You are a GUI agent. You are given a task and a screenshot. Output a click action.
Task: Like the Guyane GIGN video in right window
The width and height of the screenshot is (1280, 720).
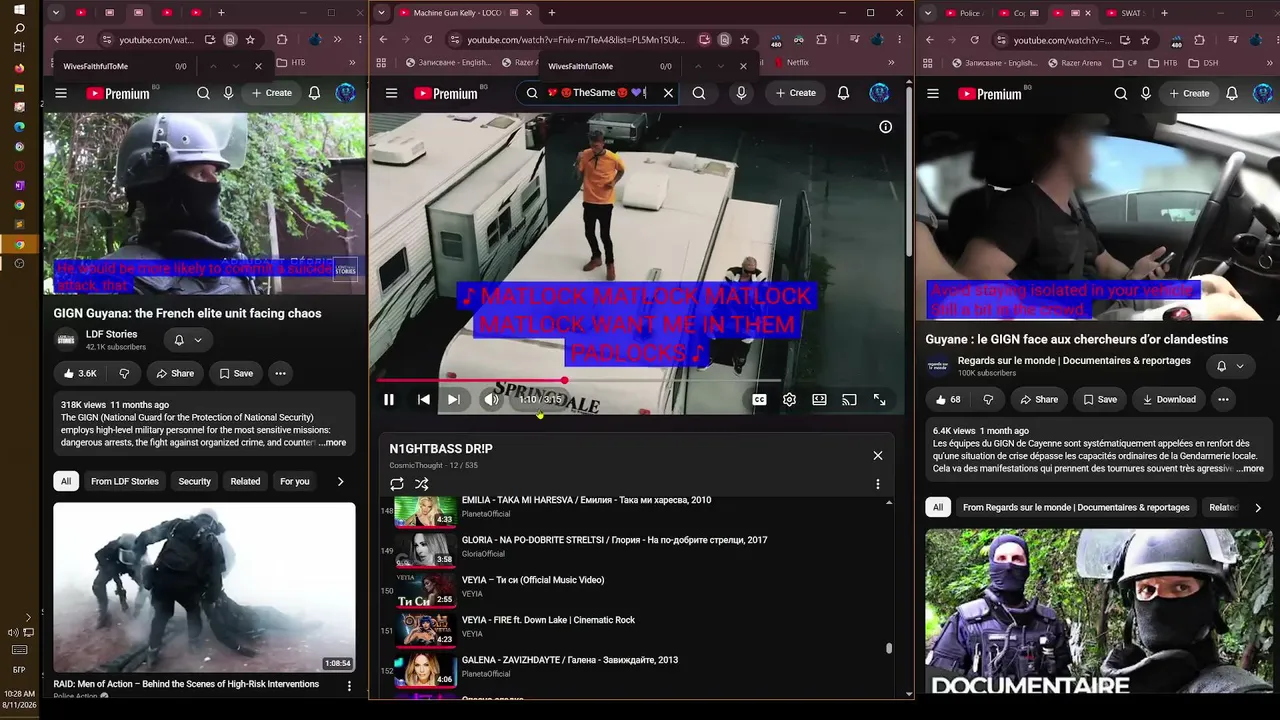948,399
